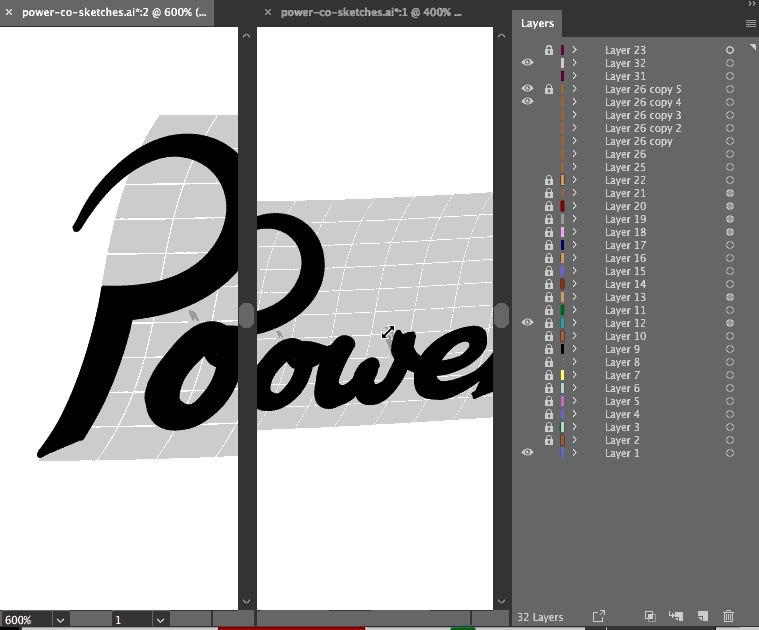
Task: Click target circle for Layer 21
Action: tap(729, 193)
